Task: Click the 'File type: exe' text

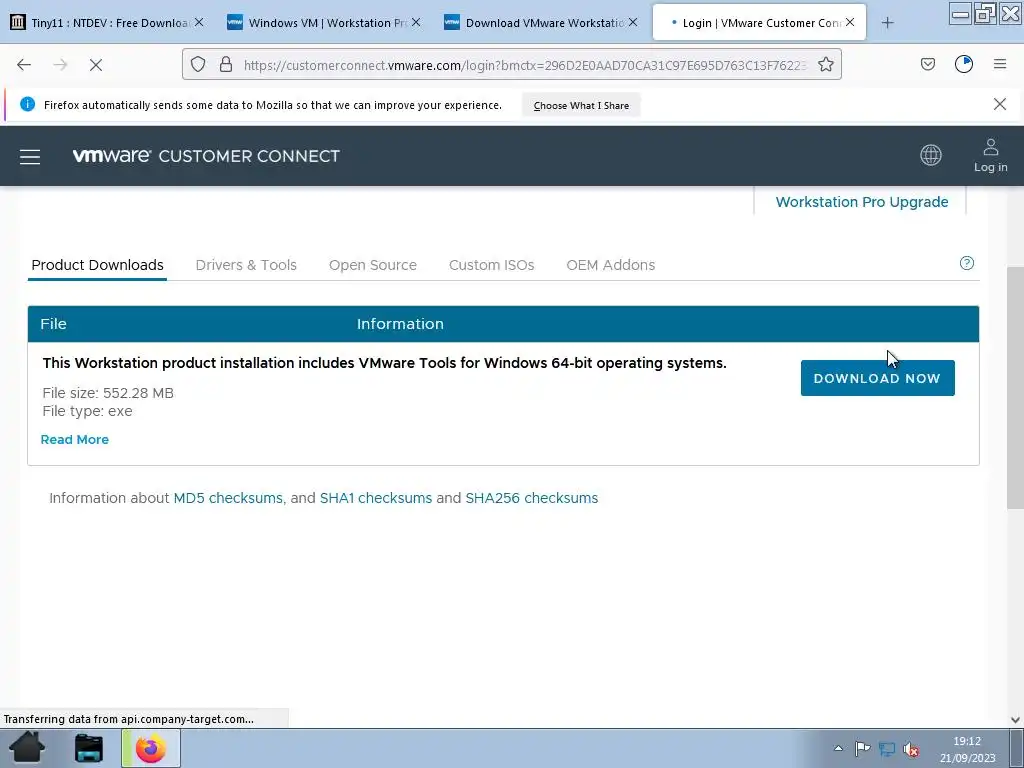Action: tap(88, 411)
